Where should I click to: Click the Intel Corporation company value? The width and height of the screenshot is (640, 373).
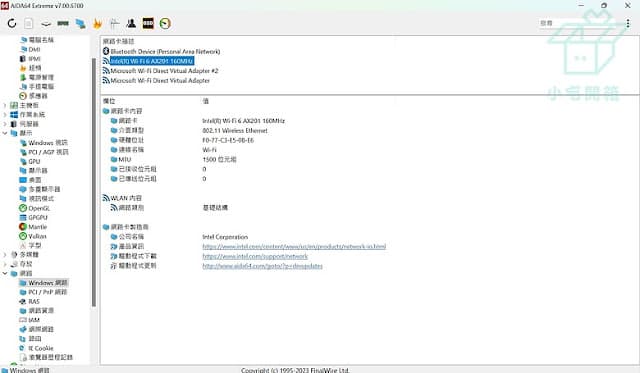(x=225, y=237)
